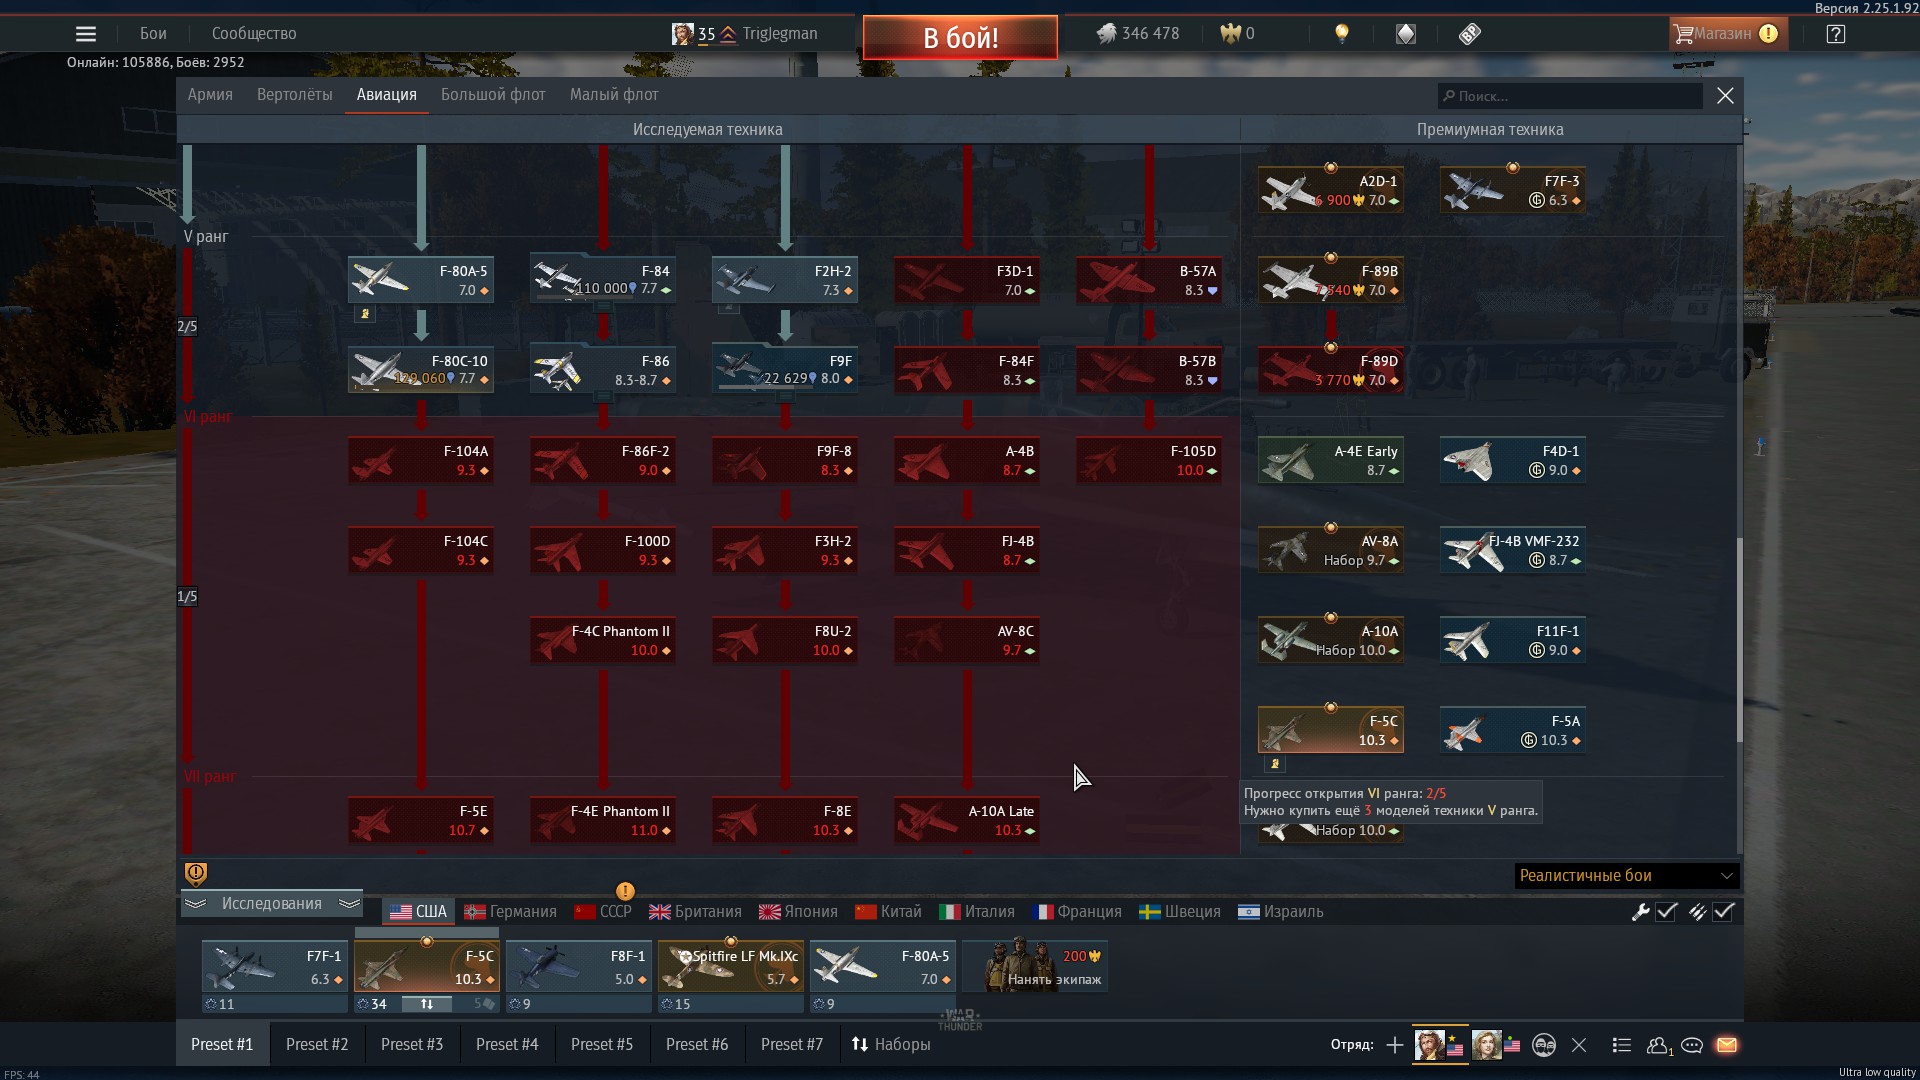Click the lightbulb hints icon

click(1342, 34)
